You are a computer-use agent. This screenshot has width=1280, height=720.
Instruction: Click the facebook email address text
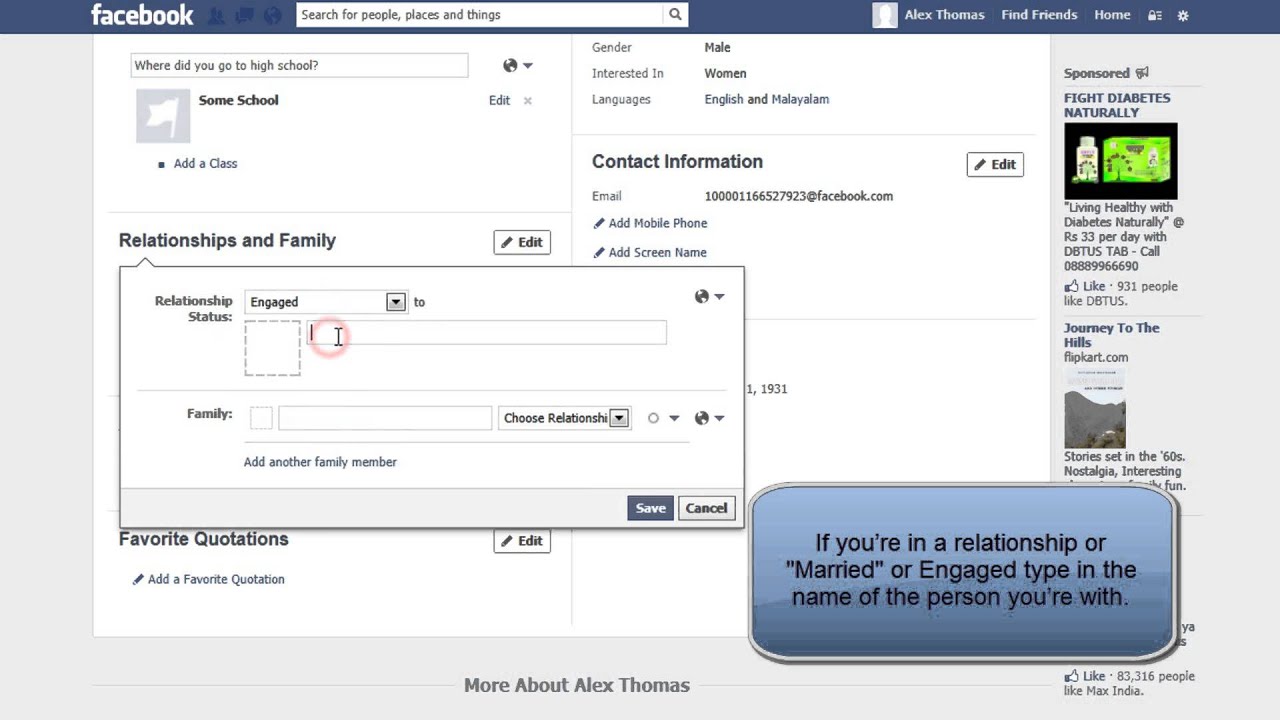[798, 196]
